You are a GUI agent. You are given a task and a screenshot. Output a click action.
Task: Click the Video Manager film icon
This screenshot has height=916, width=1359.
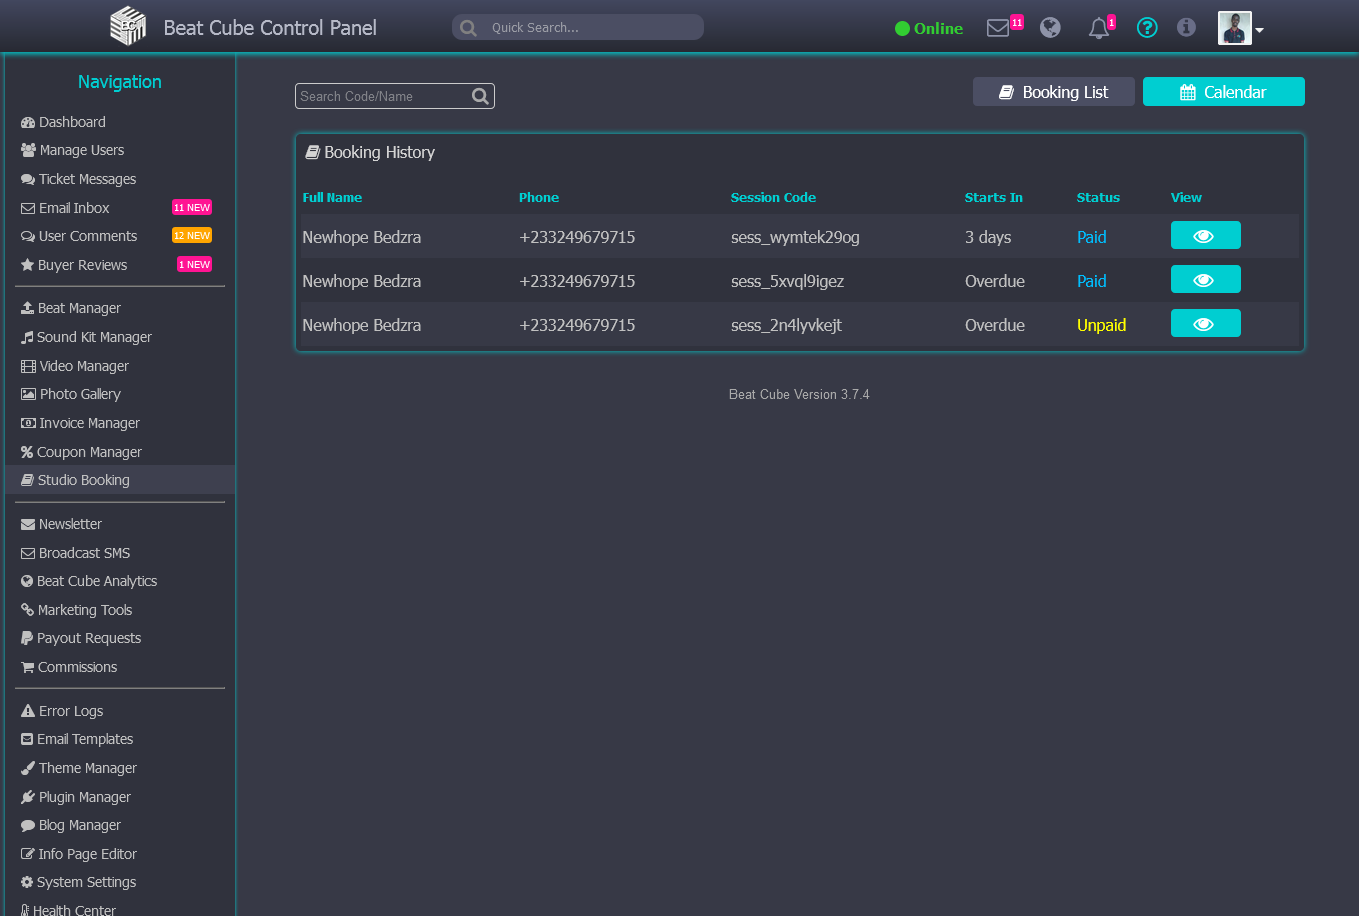pos(28,366)
